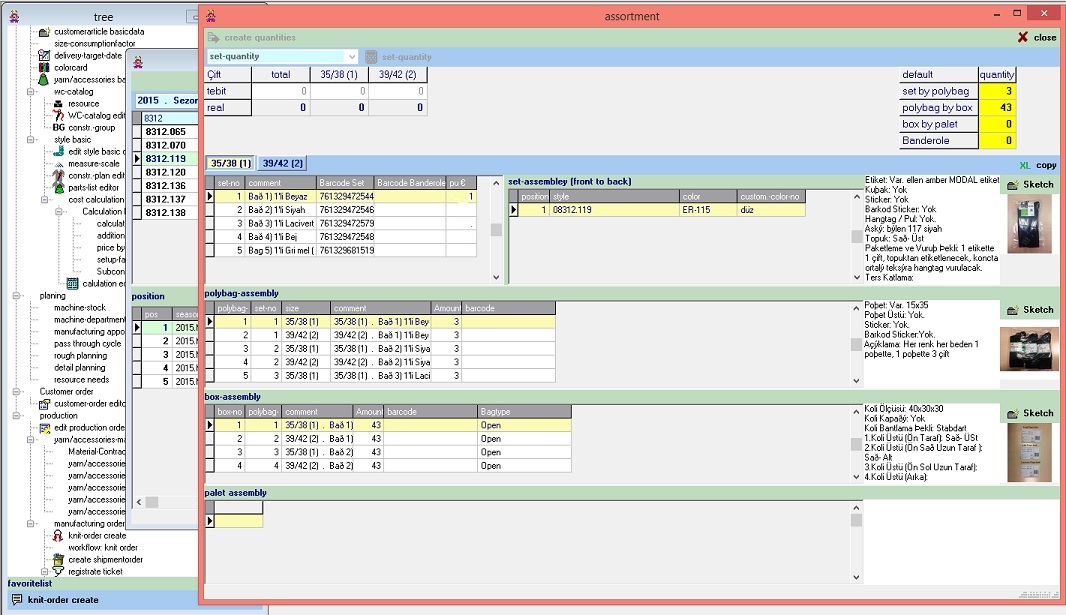Click the delivery-target-date icon in tree
Screen dimensions: 1066x615
point(44,56)
